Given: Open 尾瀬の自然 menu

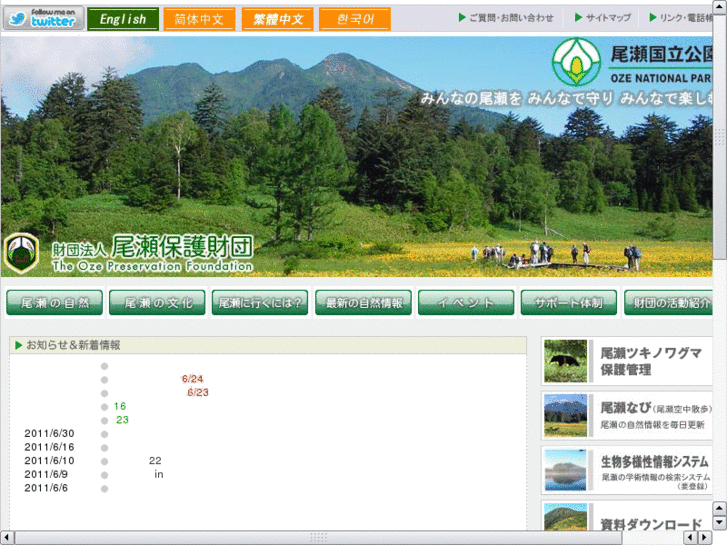Looking at the screenshot, I should tap(55, 303).
